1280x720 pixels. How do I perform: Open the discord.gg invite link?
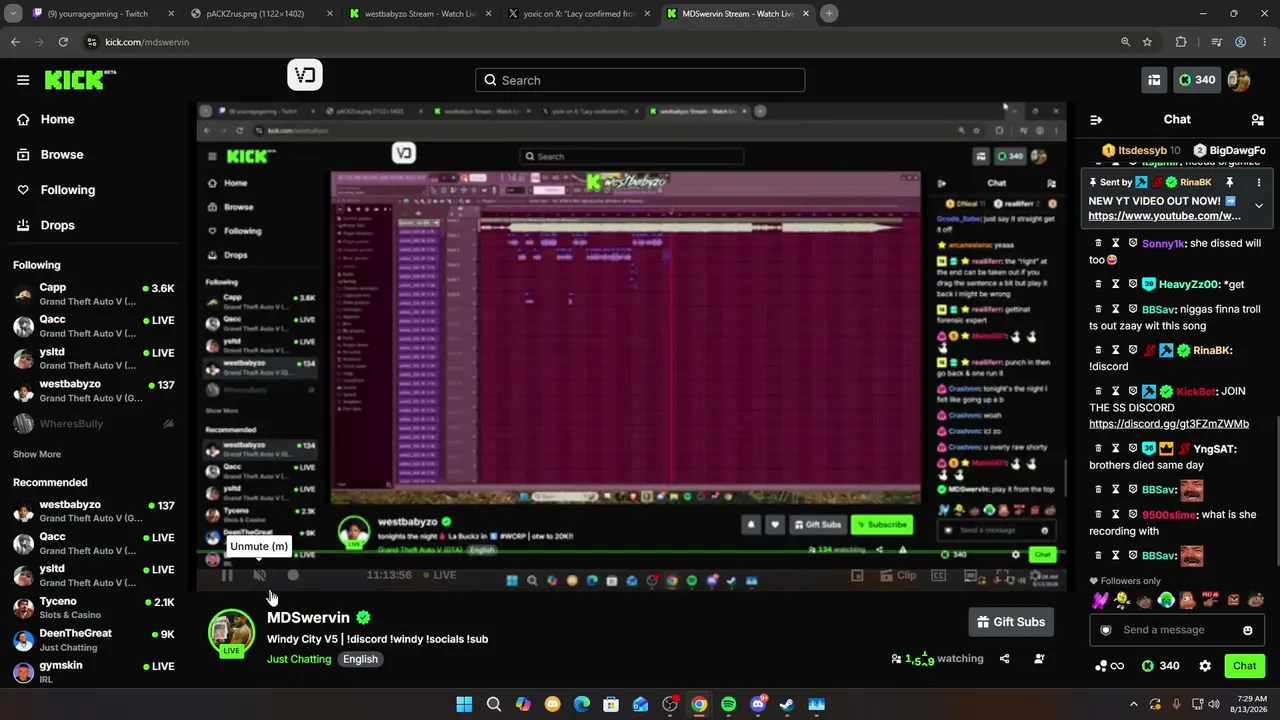point(1168,424)
